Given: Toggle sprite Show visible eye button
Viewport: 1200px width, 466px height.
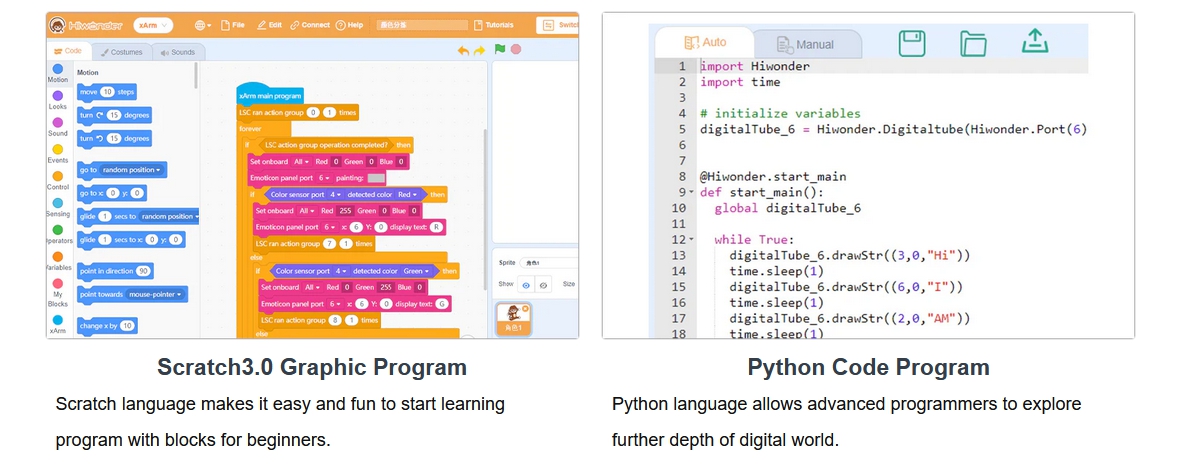Looking at the screenshot, I should (527, 284).
